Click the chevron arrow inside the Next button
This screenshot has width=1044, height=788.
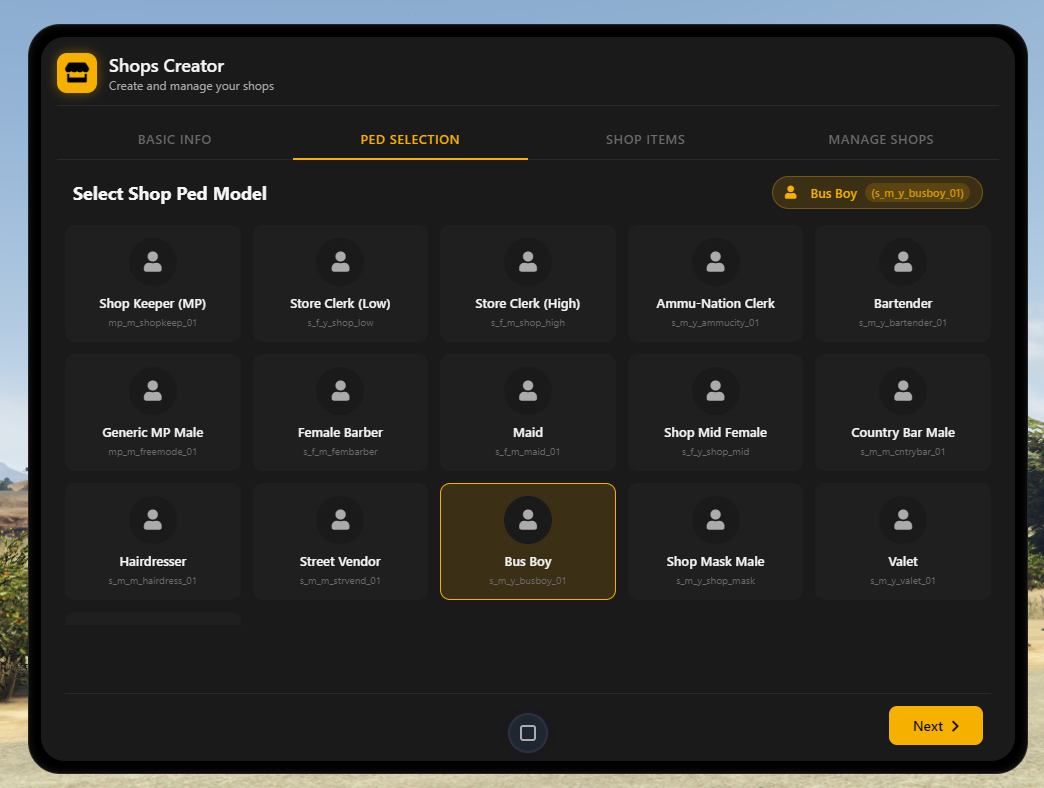tap(955, 726)
